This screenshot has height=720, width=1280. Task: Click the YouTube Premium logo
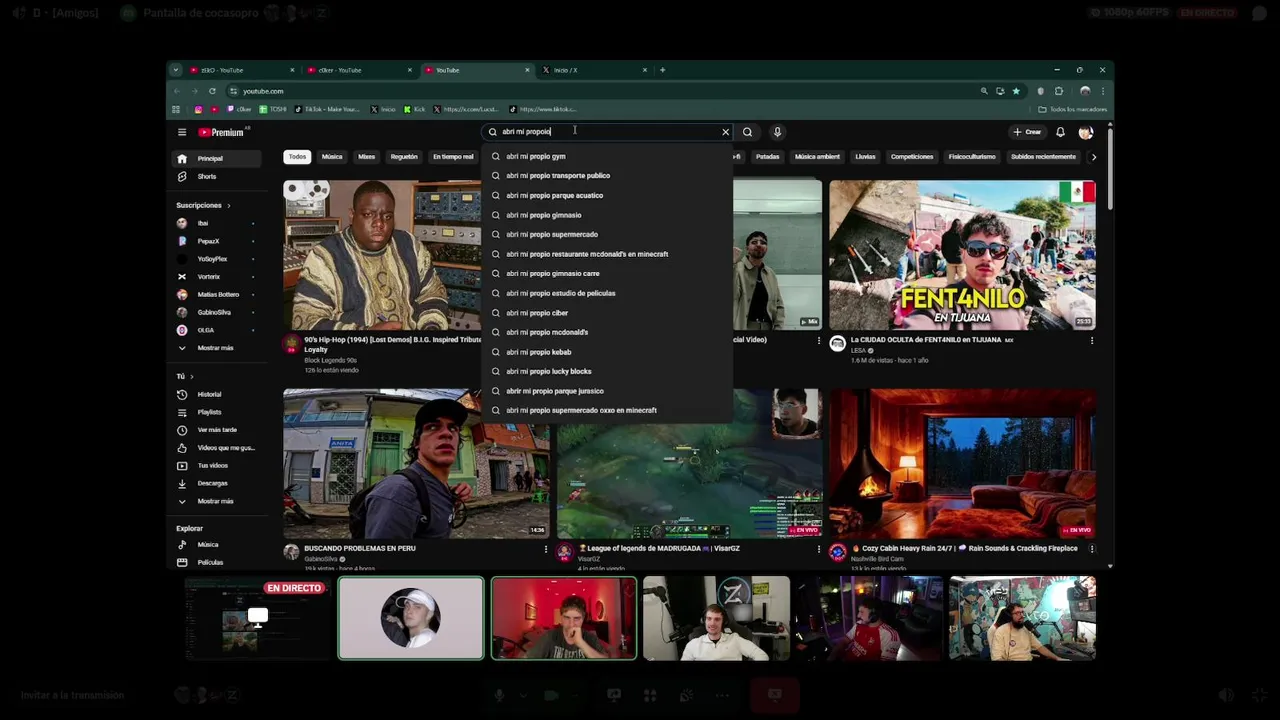(221, 132)
